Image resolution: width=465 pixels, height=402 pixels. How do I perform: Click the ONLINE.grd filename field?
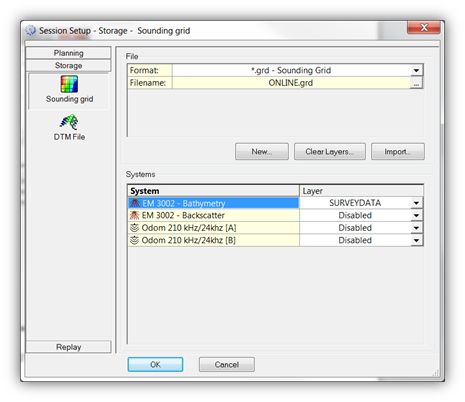point(291,83)
